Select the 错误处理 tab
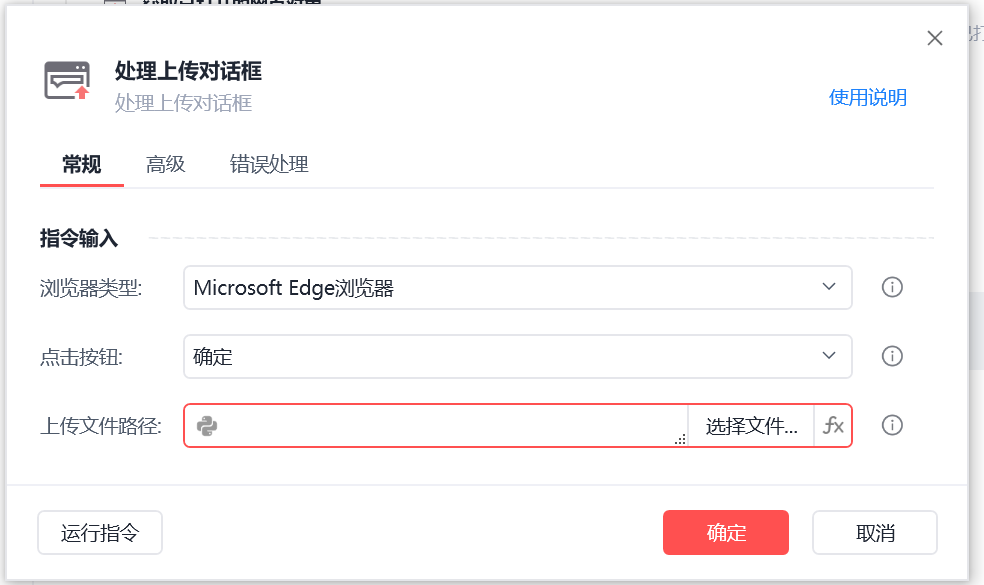This screenshot has width=984, height=585. (269, 165)
